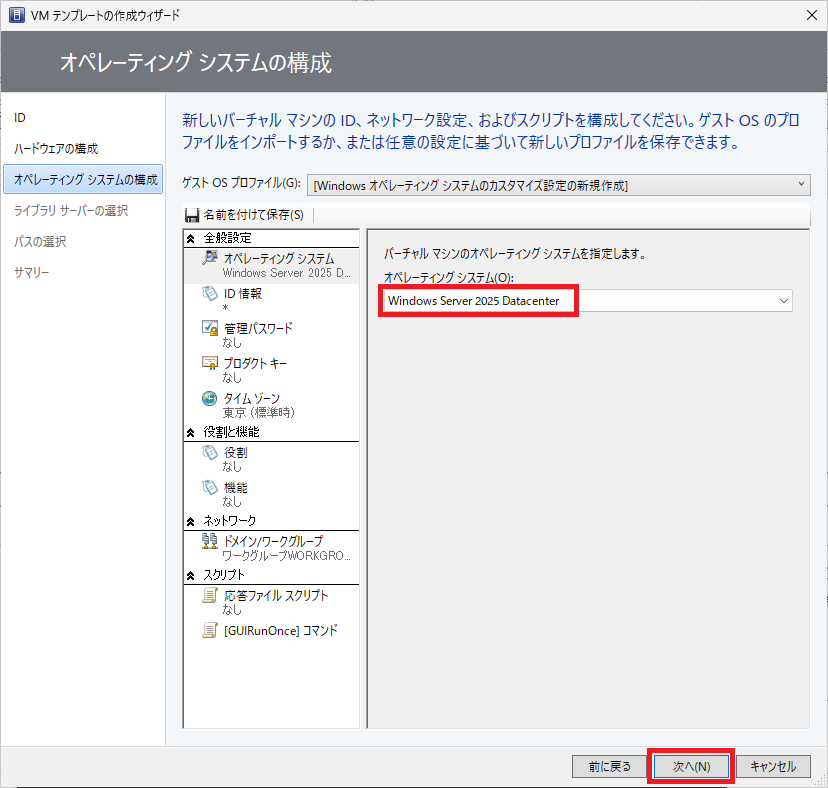Go to サマリー wizard step
Screen dimensions: 828x788
[x=32, y=273]
